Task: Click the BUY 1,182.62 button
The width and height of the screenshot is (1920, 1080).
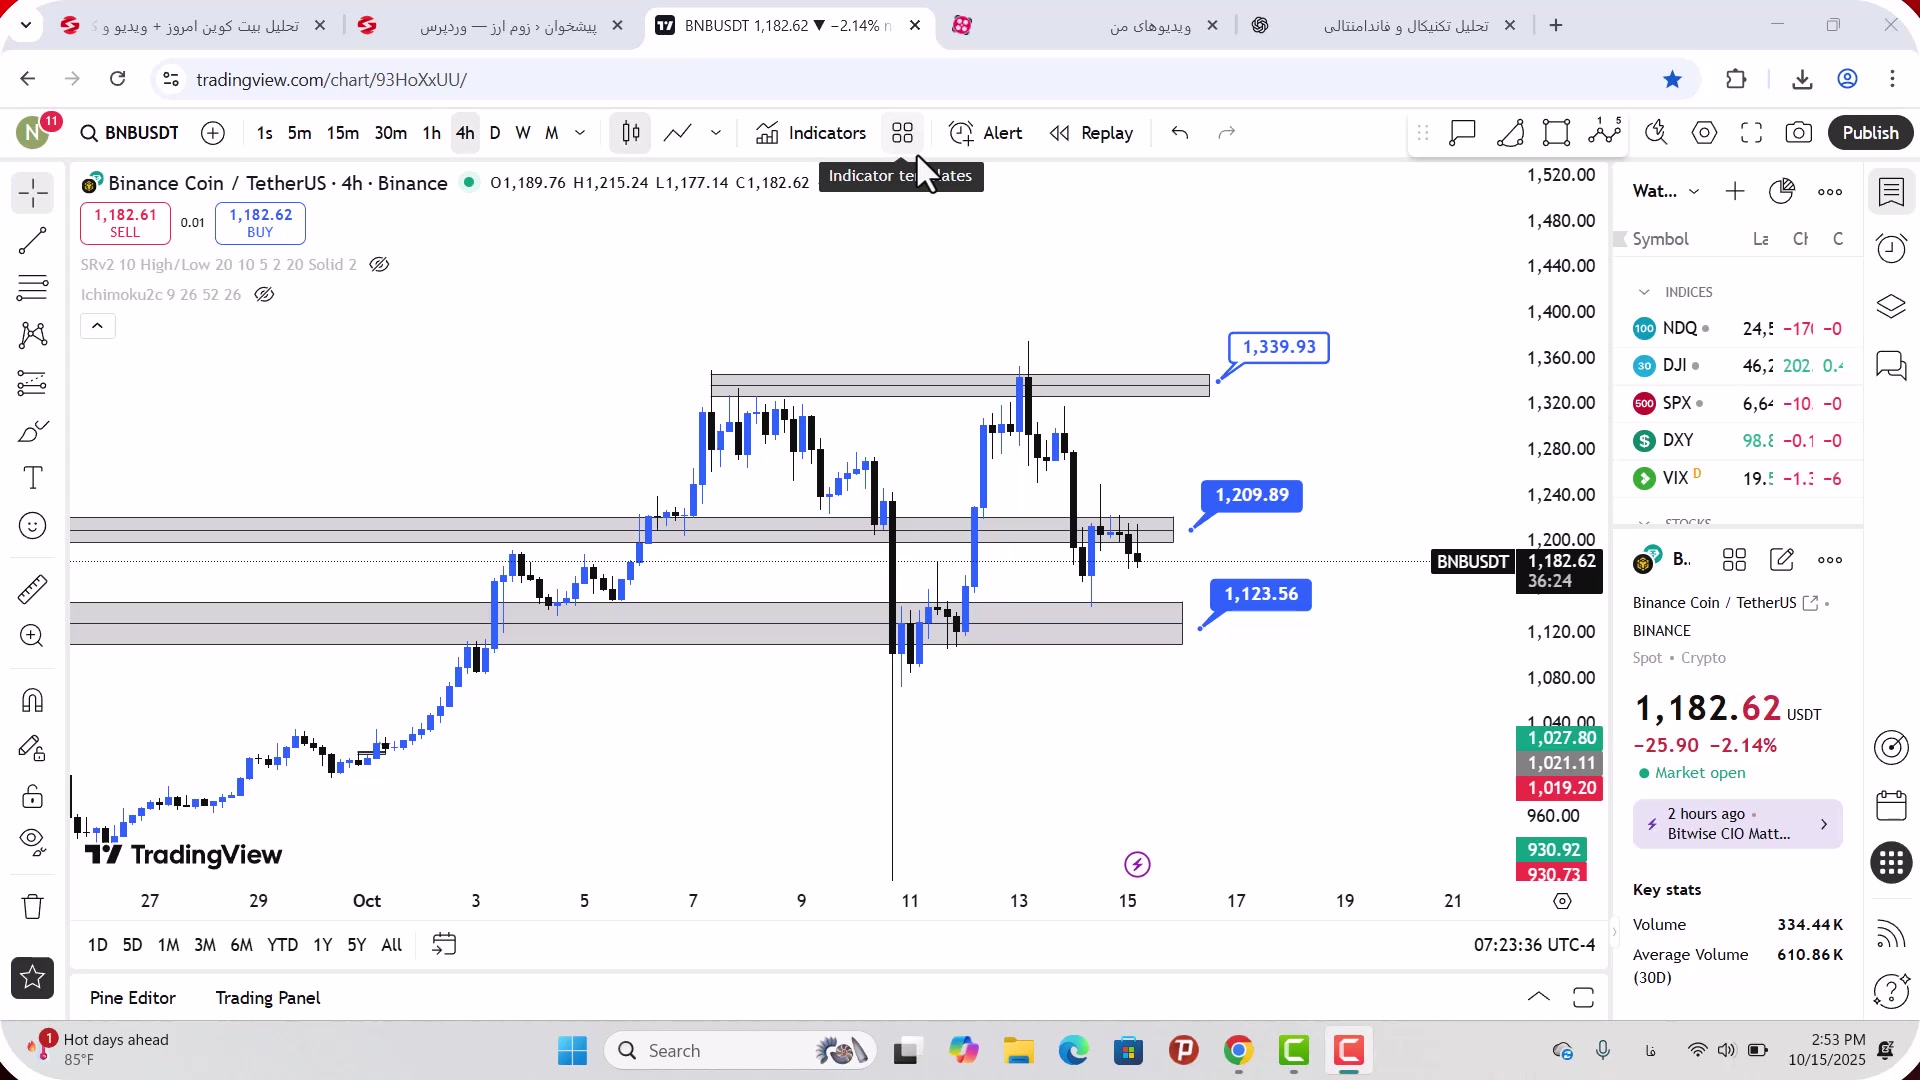Action: pos(260,223)
